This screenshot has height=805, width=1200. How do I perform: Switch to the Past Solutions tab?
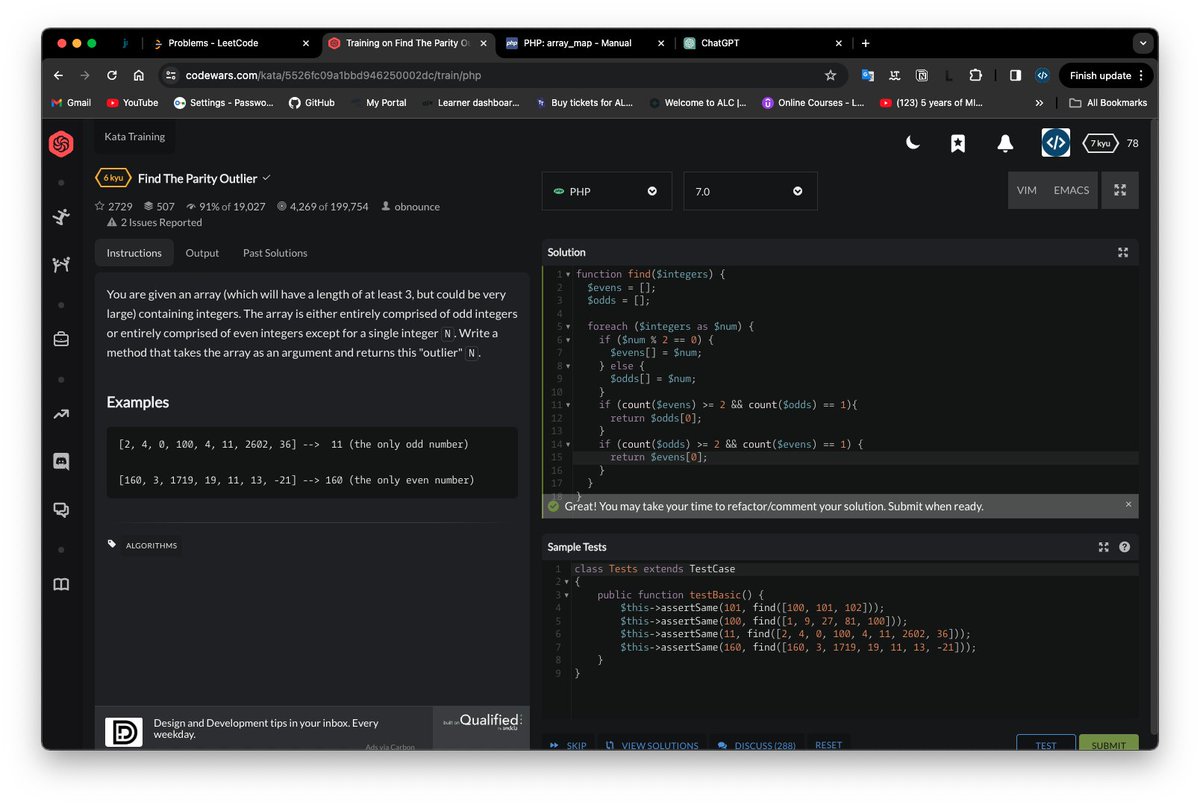pyautogui.click(x=275, y=253)
